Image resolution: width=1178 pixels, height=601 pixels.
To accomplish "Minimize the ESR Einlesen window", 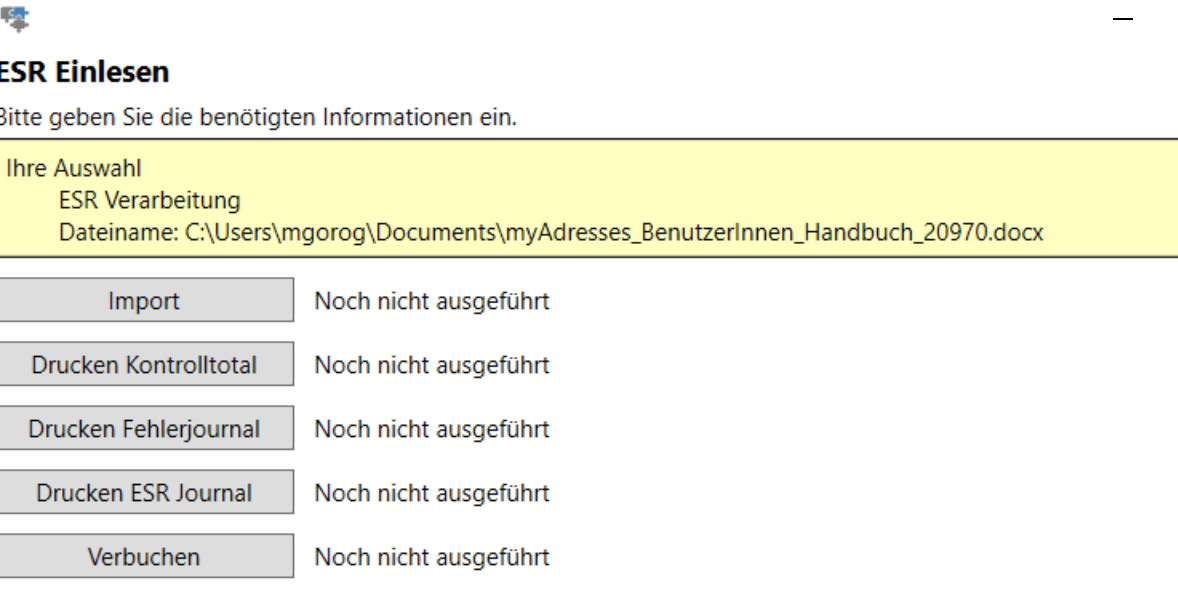I will 1123,20.
